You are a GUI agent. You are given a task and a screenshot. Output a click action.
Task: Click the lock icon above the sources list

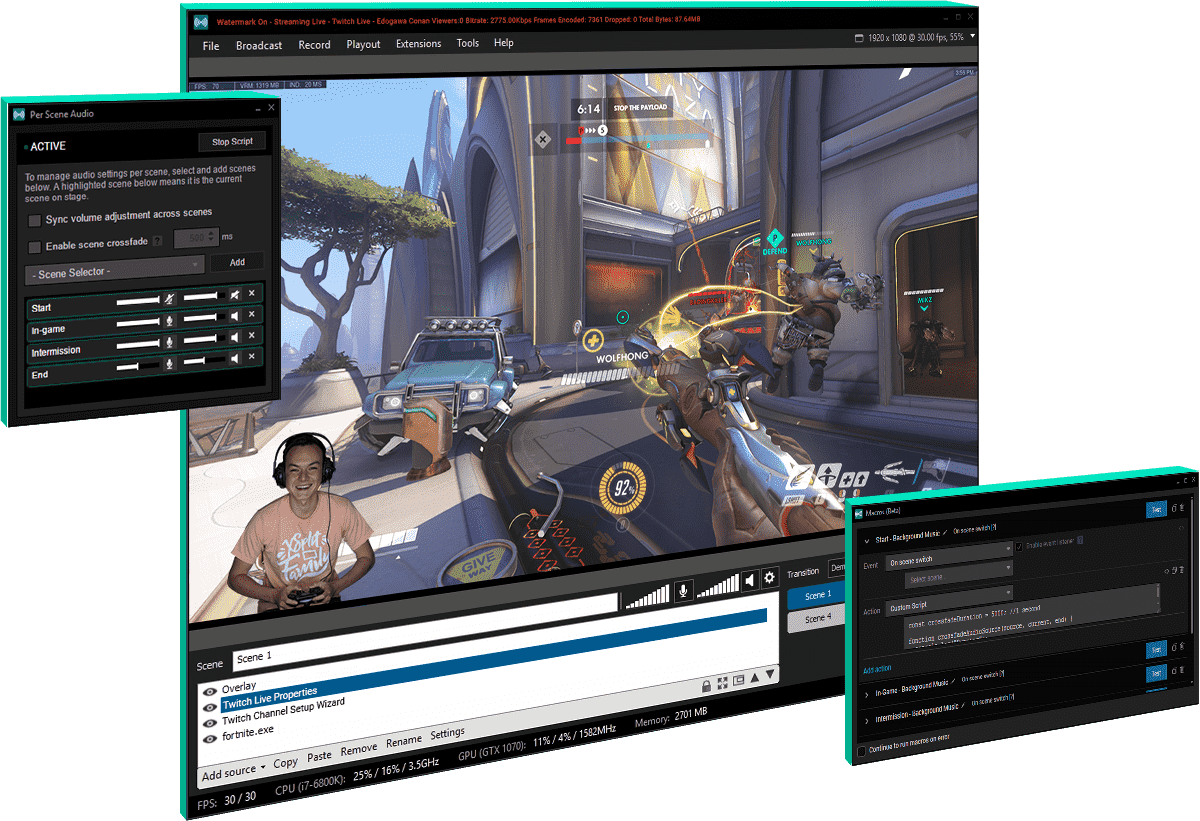point(707,685)
